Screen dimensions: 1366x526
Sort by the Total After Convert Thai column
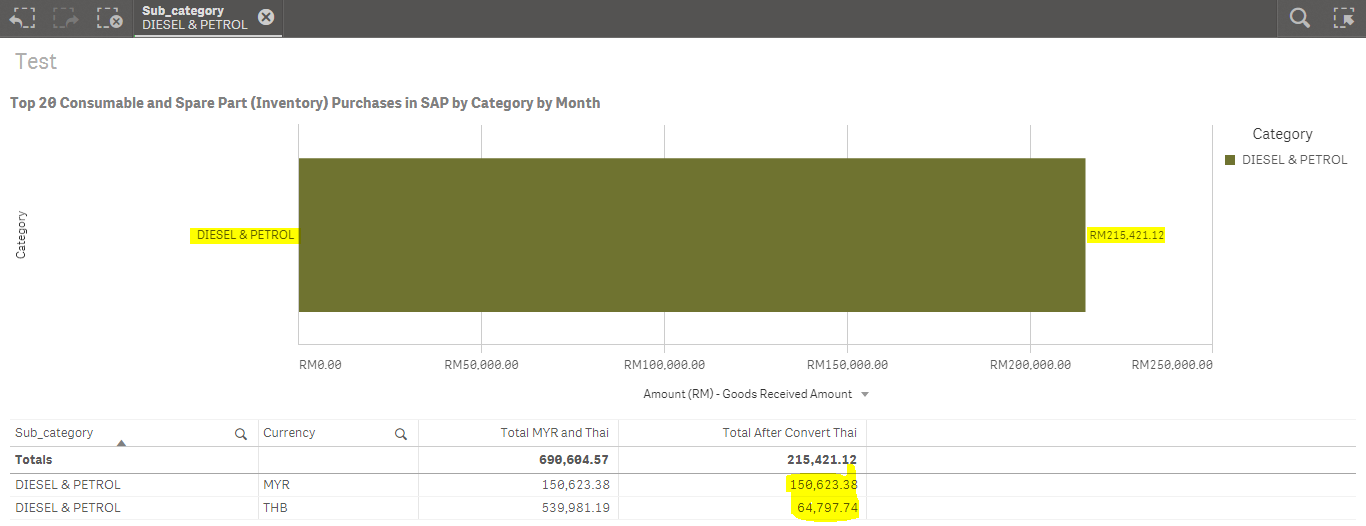point(789,433)
